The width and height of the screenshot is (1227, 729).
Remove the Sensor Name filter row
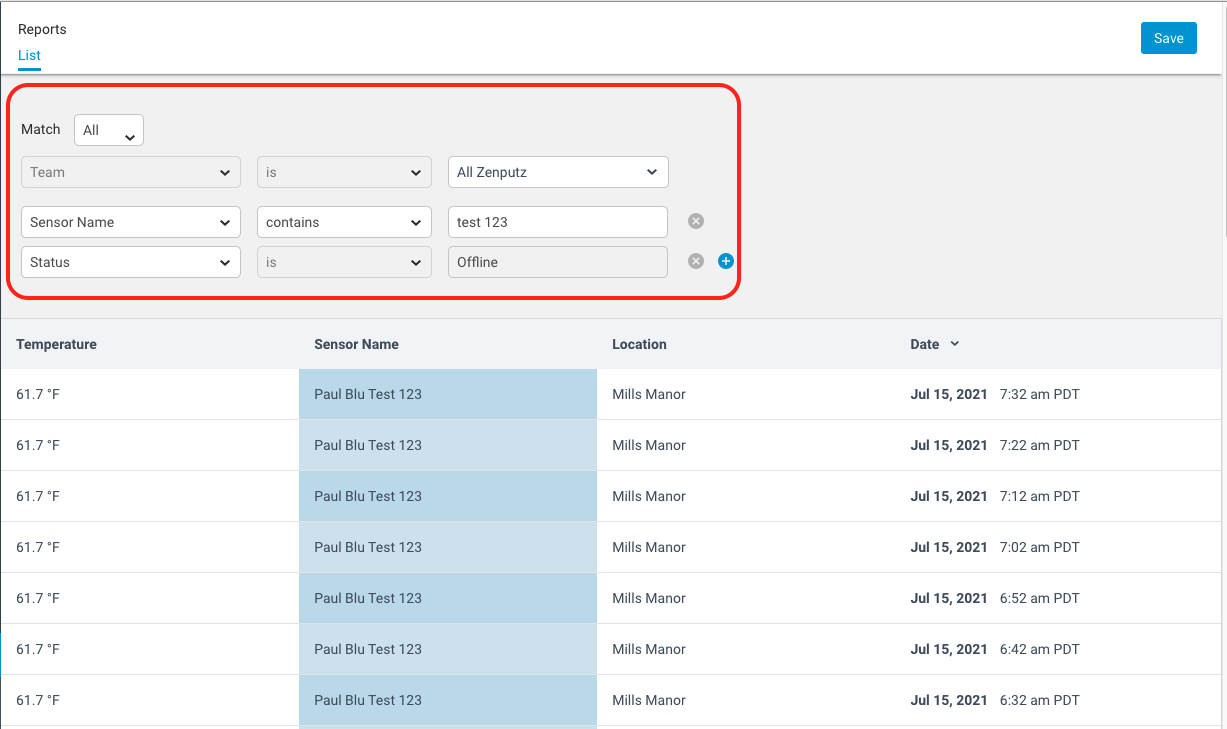(x=696, y=221)
